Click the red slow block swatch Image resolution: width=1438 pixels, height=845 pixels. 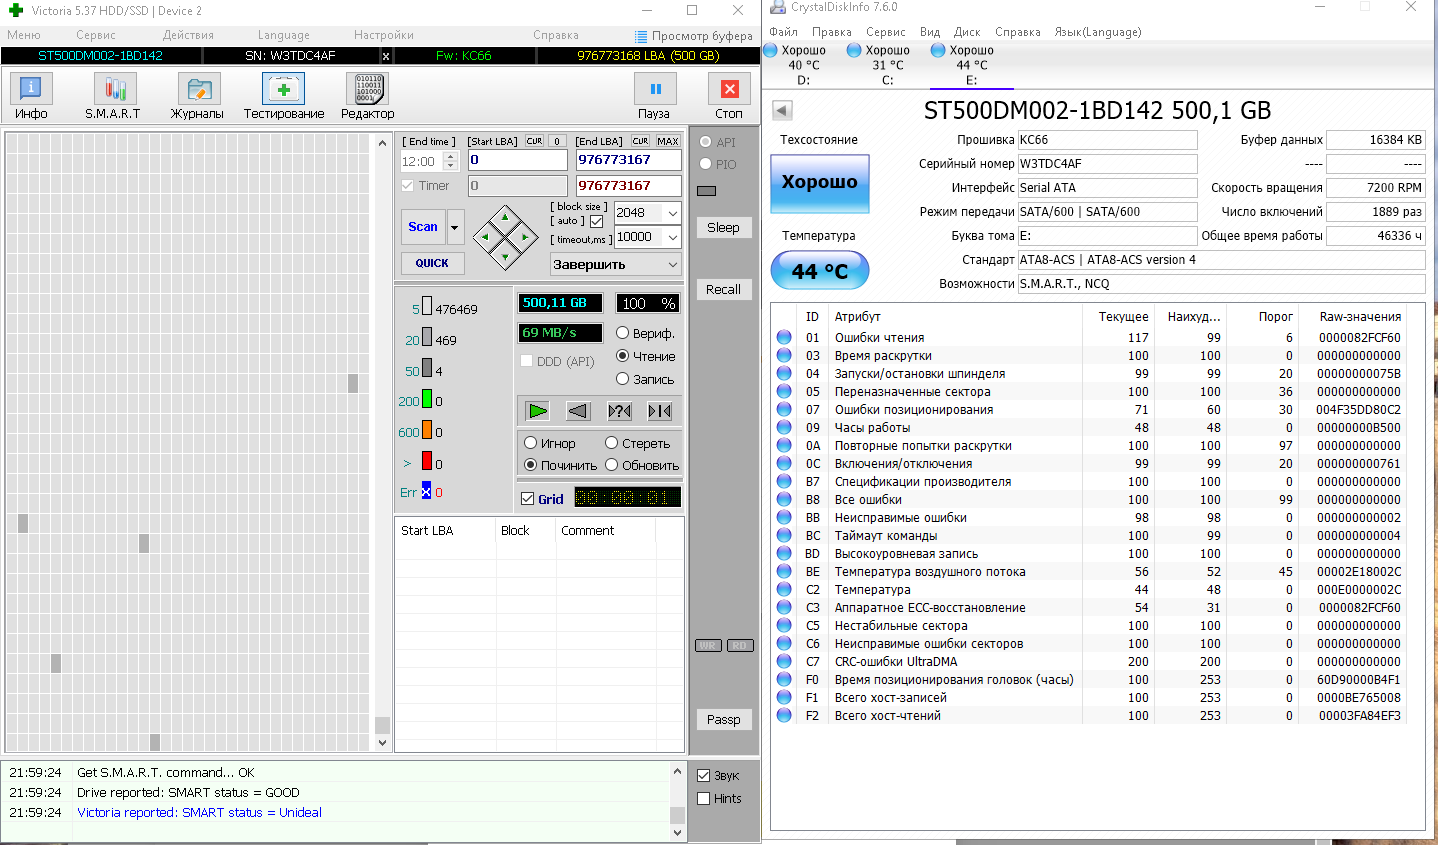[427, 461]
